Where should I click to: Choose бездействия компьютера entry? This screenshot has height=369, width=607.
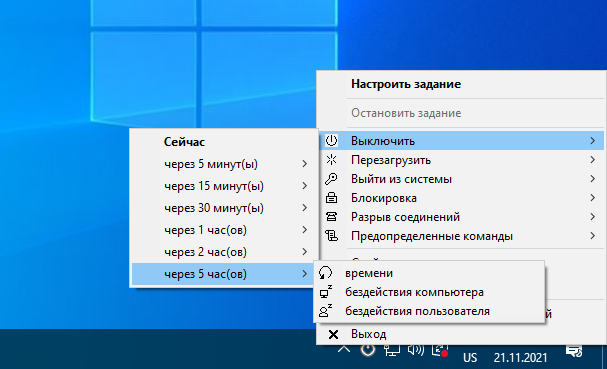[429, 292]
